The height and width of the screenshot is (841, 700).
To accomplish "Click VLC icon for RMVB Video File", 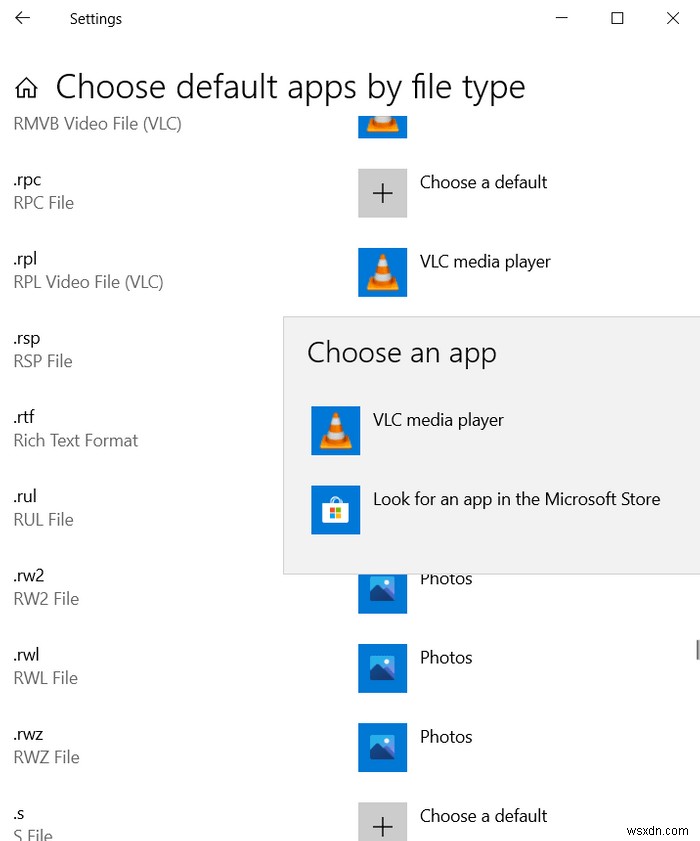I will (382, 127).
